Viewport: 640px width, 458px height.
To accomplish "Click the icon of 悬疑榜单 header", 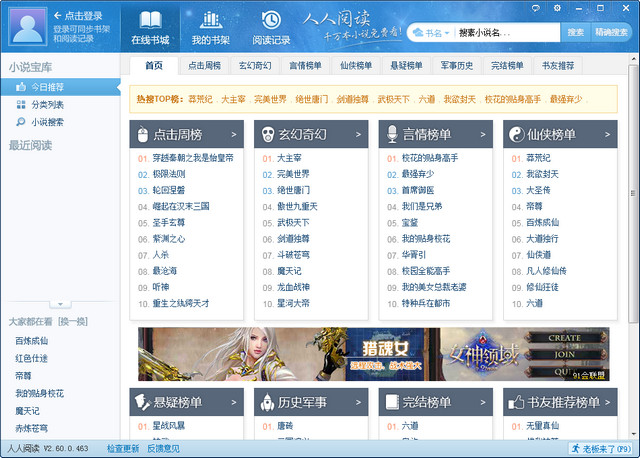I will pos(142,402).
